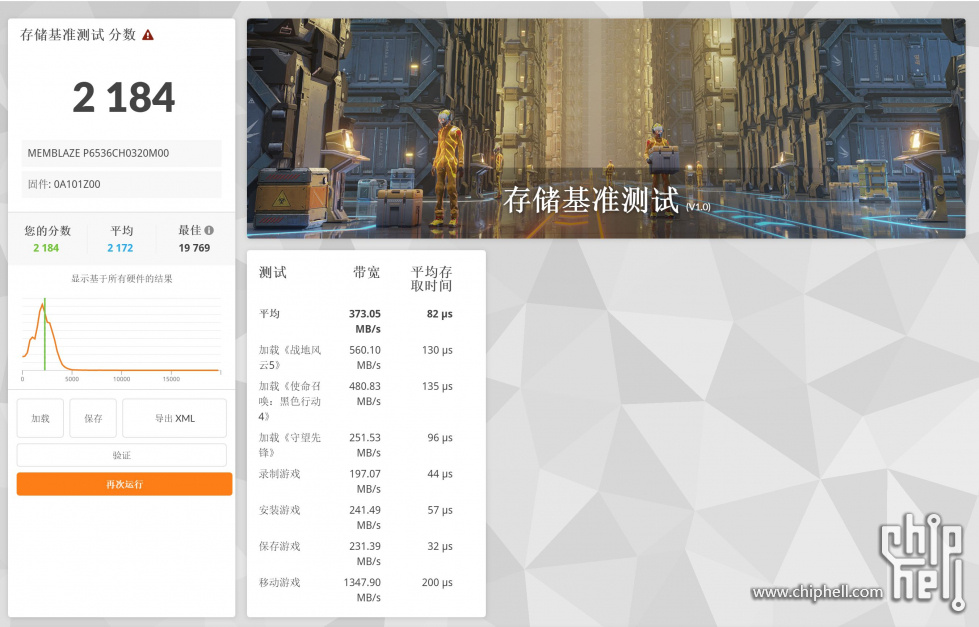Screen dimensions: 979x627
Task: Click the 保存 button
Action: click(93, 418)
